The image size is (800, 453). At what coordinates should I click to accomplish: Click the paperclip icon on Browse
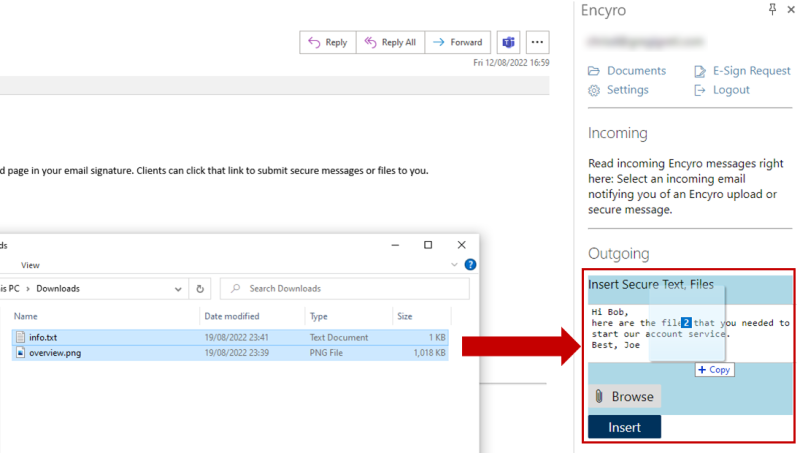(x=599, y=396)
